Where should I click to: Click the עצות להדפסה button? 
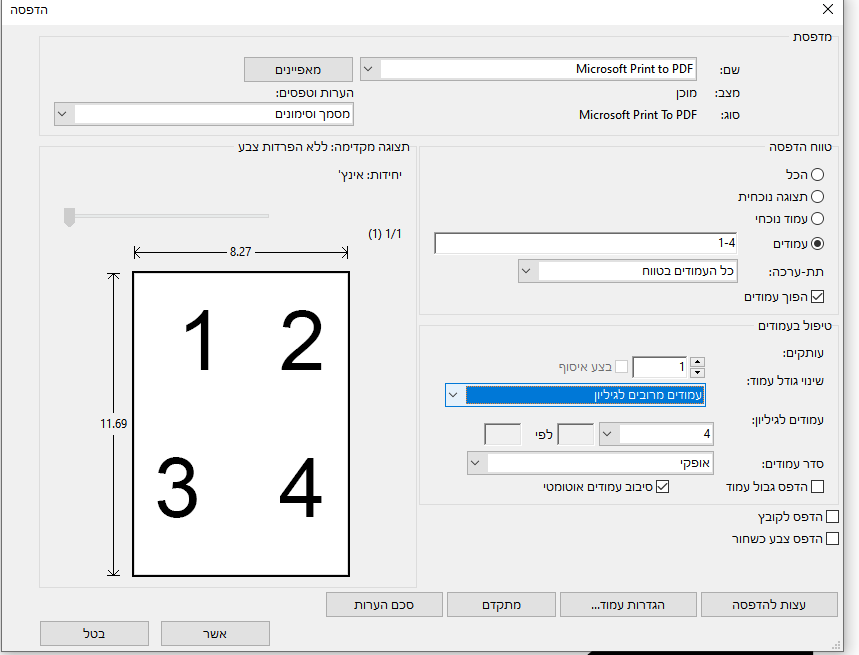coord(769,605)
